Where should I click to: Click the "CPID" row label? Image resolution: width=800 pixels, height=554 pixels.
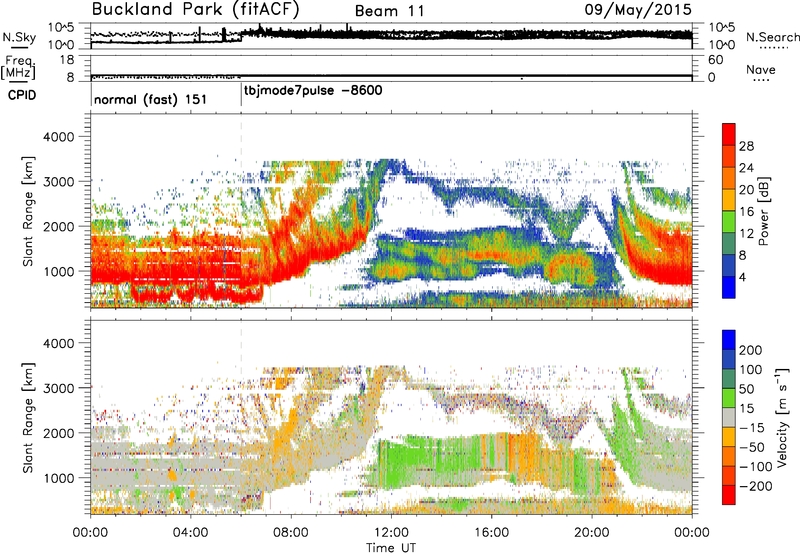pos(22,95)
